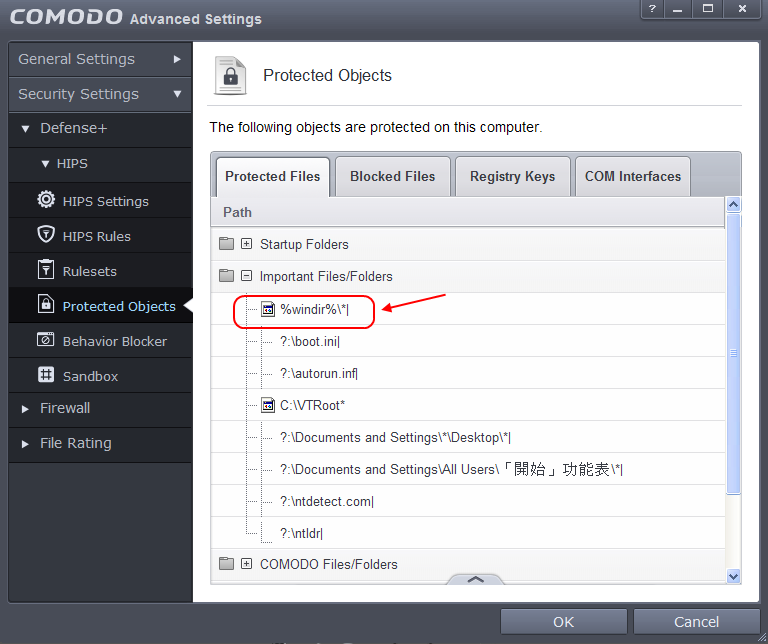Click the scrollbar down arrow

(733, 576)
